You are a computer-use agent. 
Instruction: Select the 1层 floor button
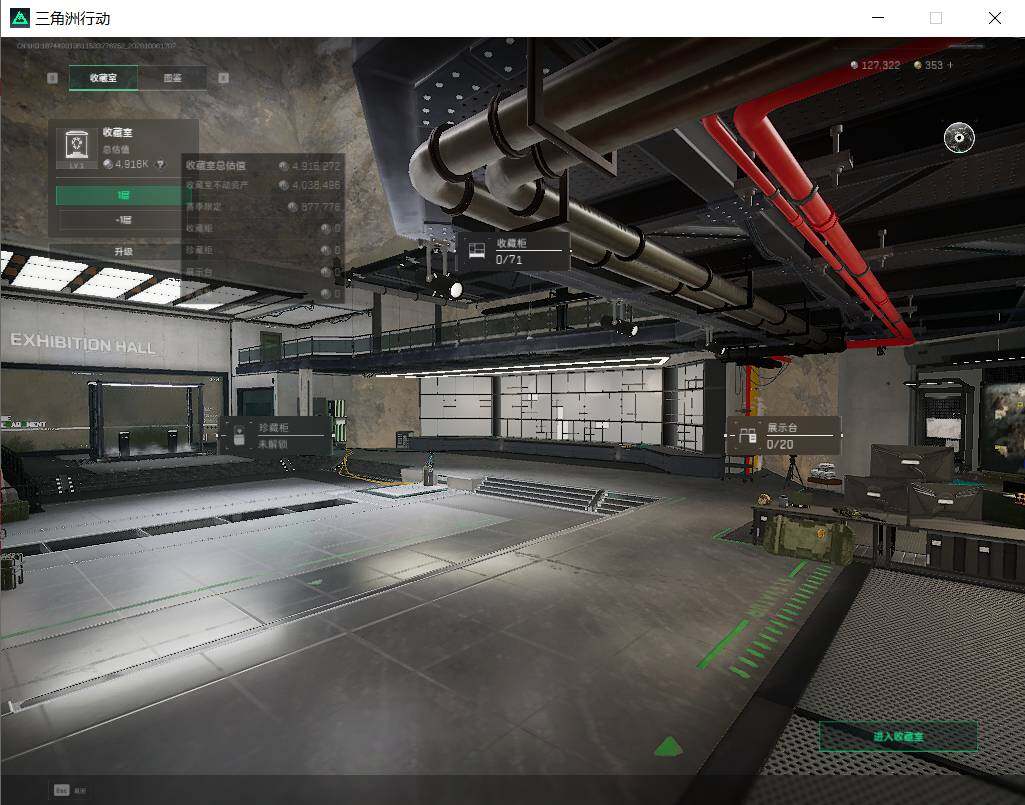coord(123,195)
